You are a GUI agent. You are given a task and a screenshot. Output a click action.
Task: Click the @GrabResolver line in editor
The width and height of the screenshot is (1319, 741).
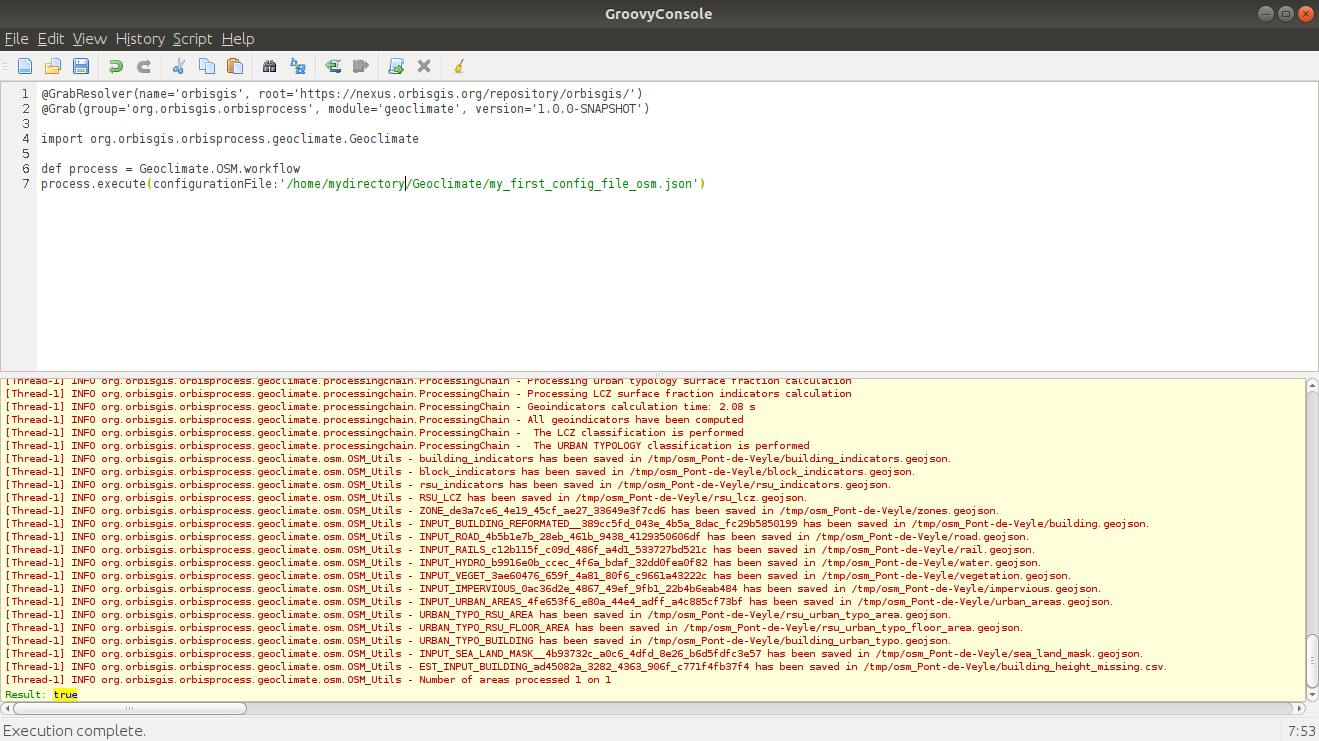(x=341, y=93)
